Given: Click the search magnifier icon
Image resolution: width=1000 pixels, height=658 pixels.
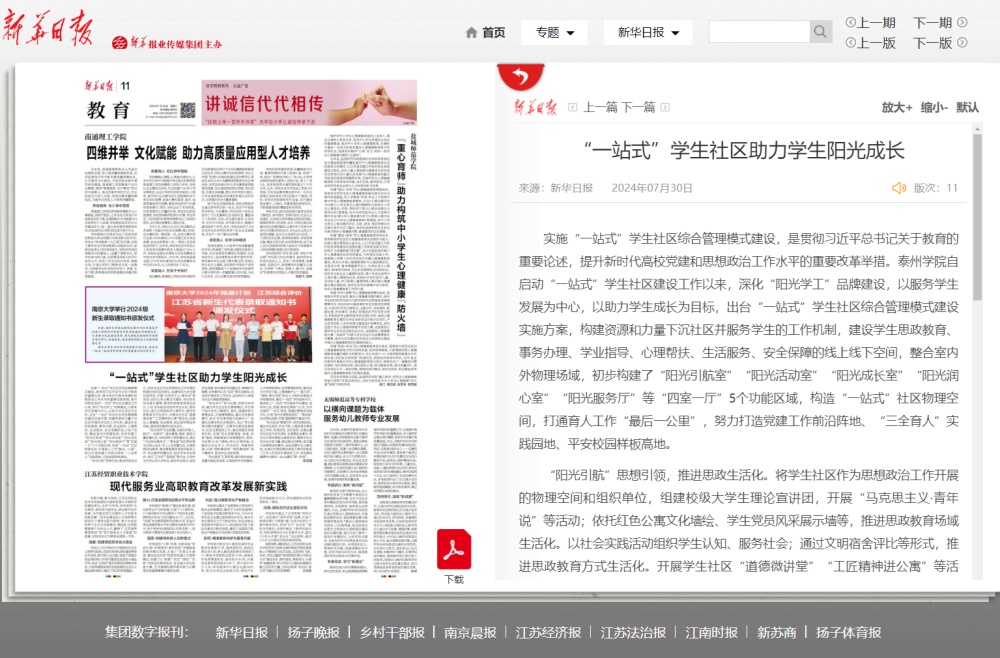Looking at the screenshot, I should click(820, 32).
